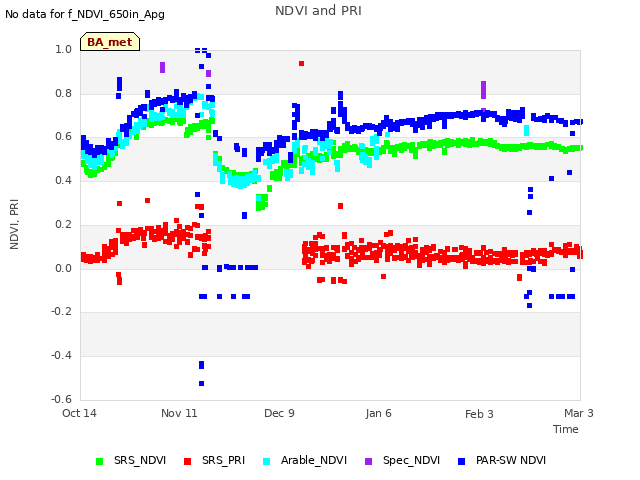This screenshot has width=640, height=480.
Task: Click the Dec 9 x-axis label
Action: [x=279, y=413]
